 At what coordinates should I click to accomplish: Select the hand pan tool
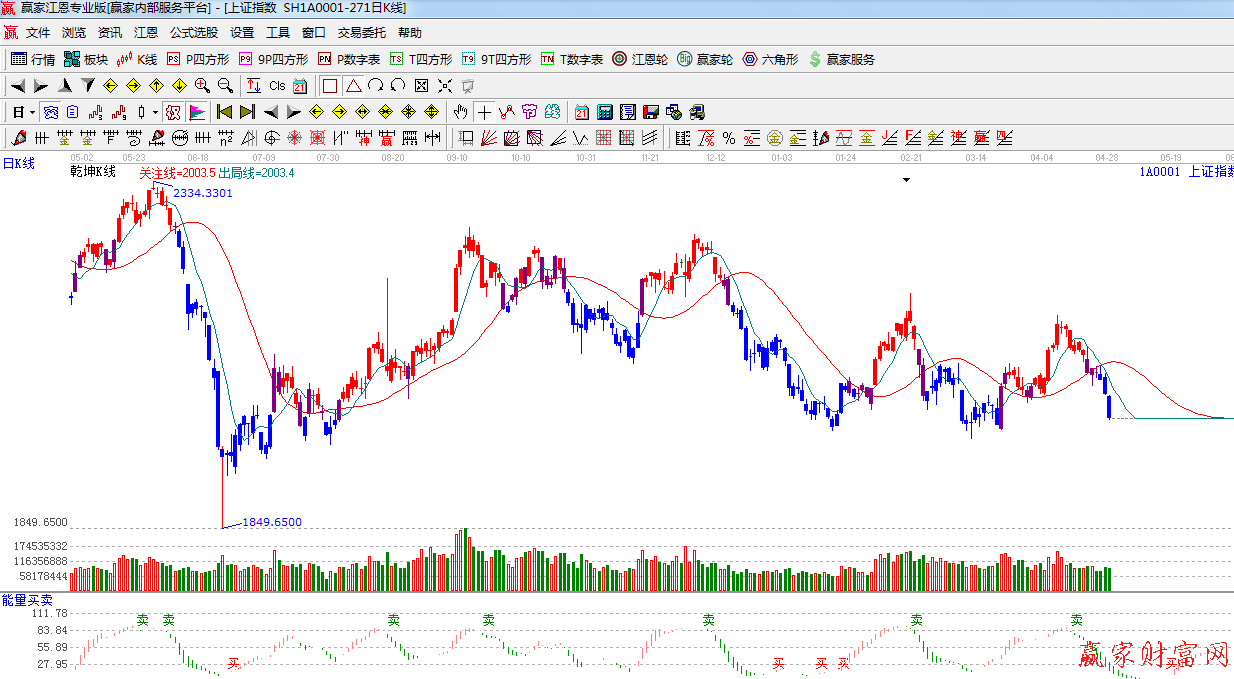point(460,112)
